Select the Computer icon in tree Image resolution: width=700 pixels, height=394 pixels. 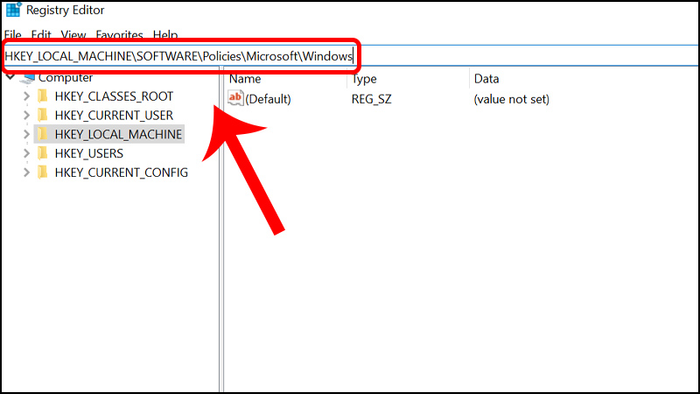pos(28,78)
